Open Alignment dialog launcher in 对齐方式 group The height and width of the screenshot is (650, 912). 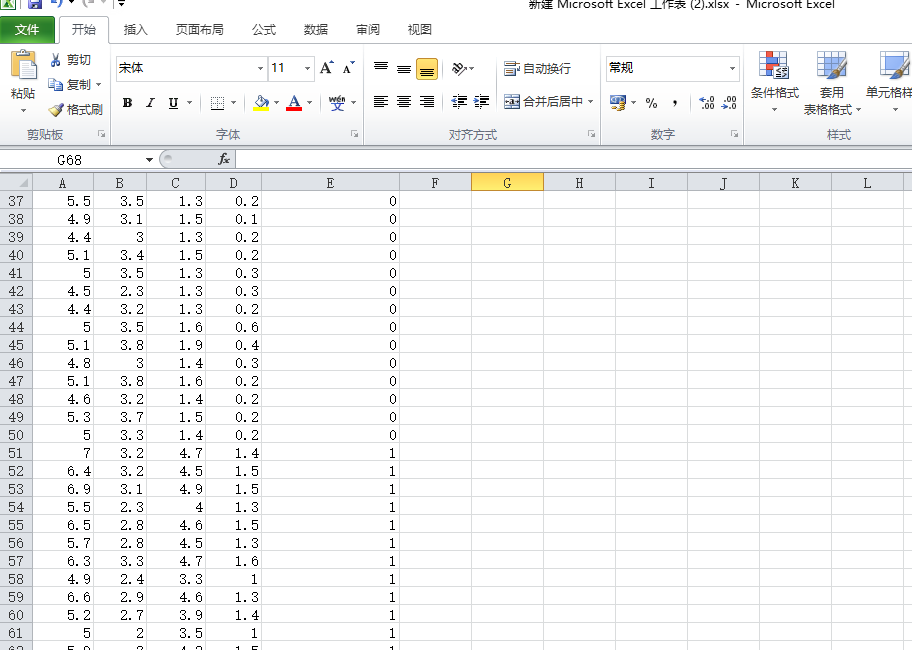pyautogui.click(x=592, y=134)
